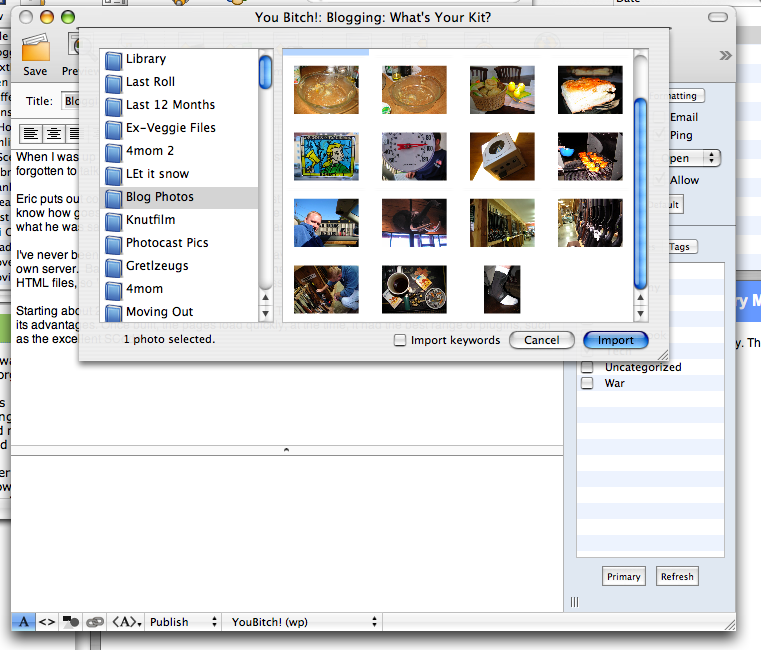Screen dimensions: 761x650
Task: Select the bread basket with lemons photo
Action: [x=502, y=90]
